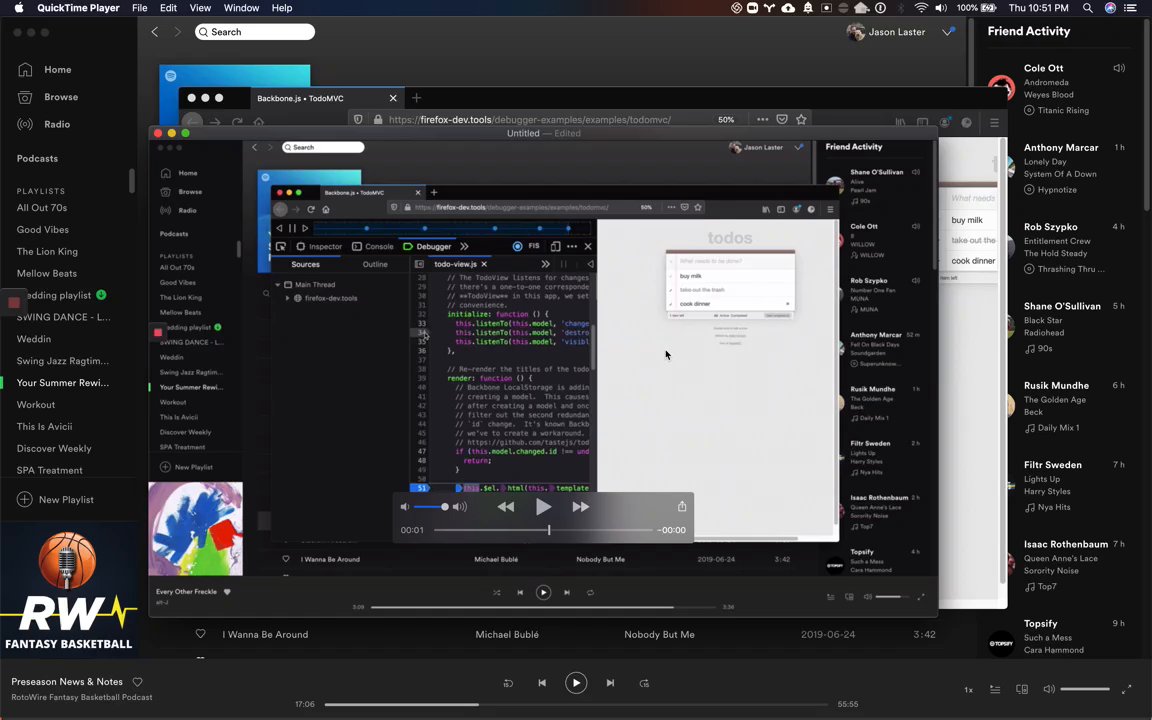This screenshot has width=1152, height=720.
Task: Click responsive design mode icon in recorded DevTools
Action: coord(555,246)
